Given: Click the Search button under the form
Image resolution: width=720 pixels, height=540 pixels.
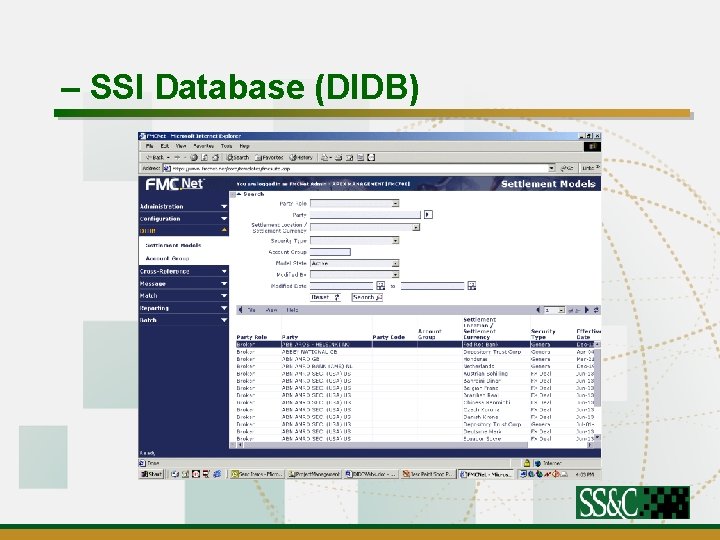Looking at the screenshot, I should point(367,298).
